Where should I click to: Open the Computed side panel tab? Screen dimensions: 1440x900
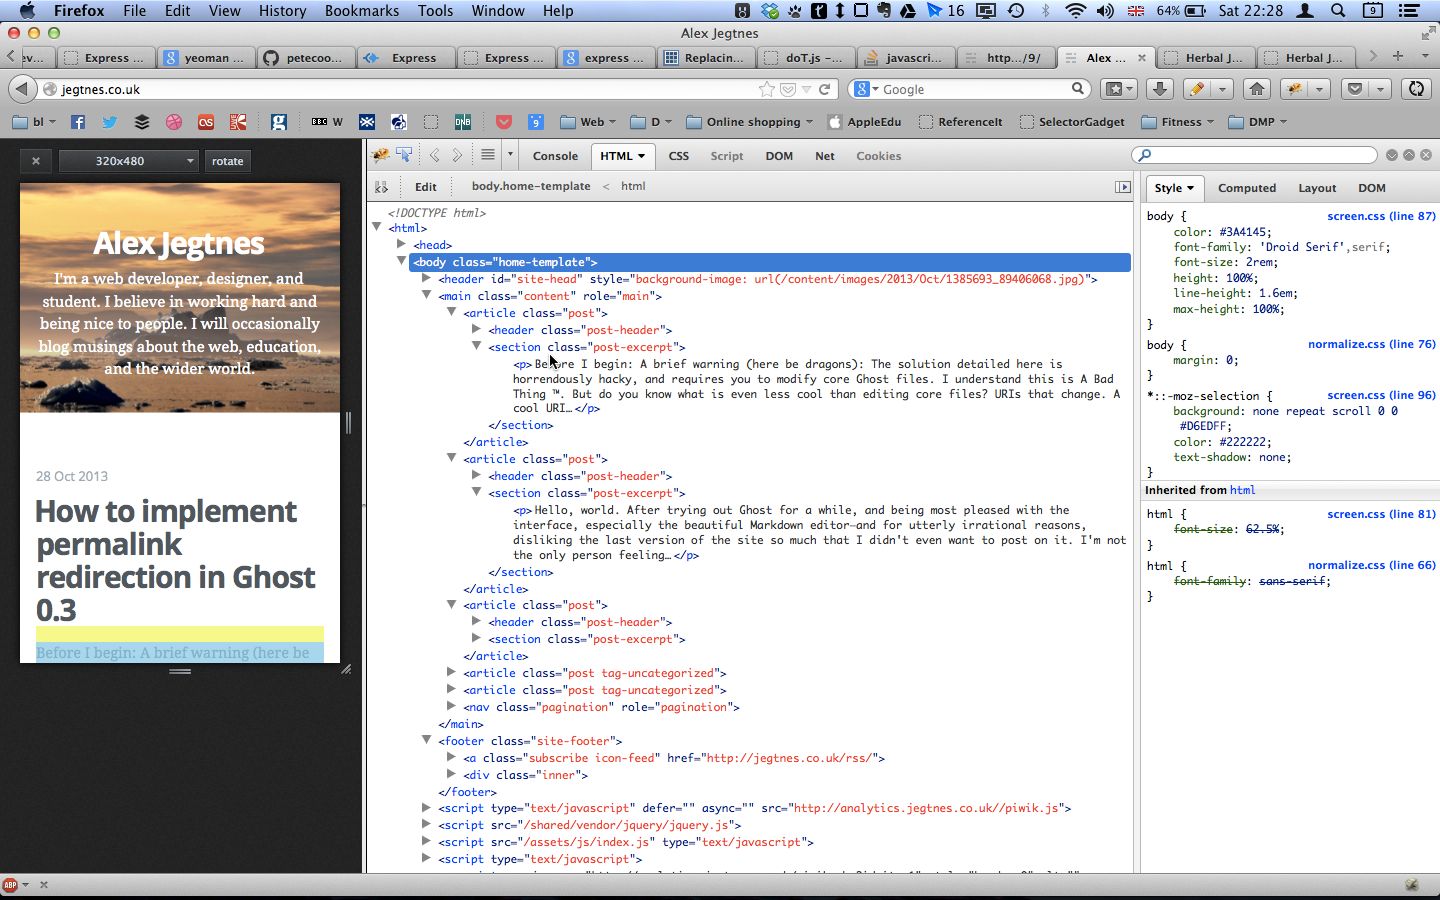(x=1247, y=188)
